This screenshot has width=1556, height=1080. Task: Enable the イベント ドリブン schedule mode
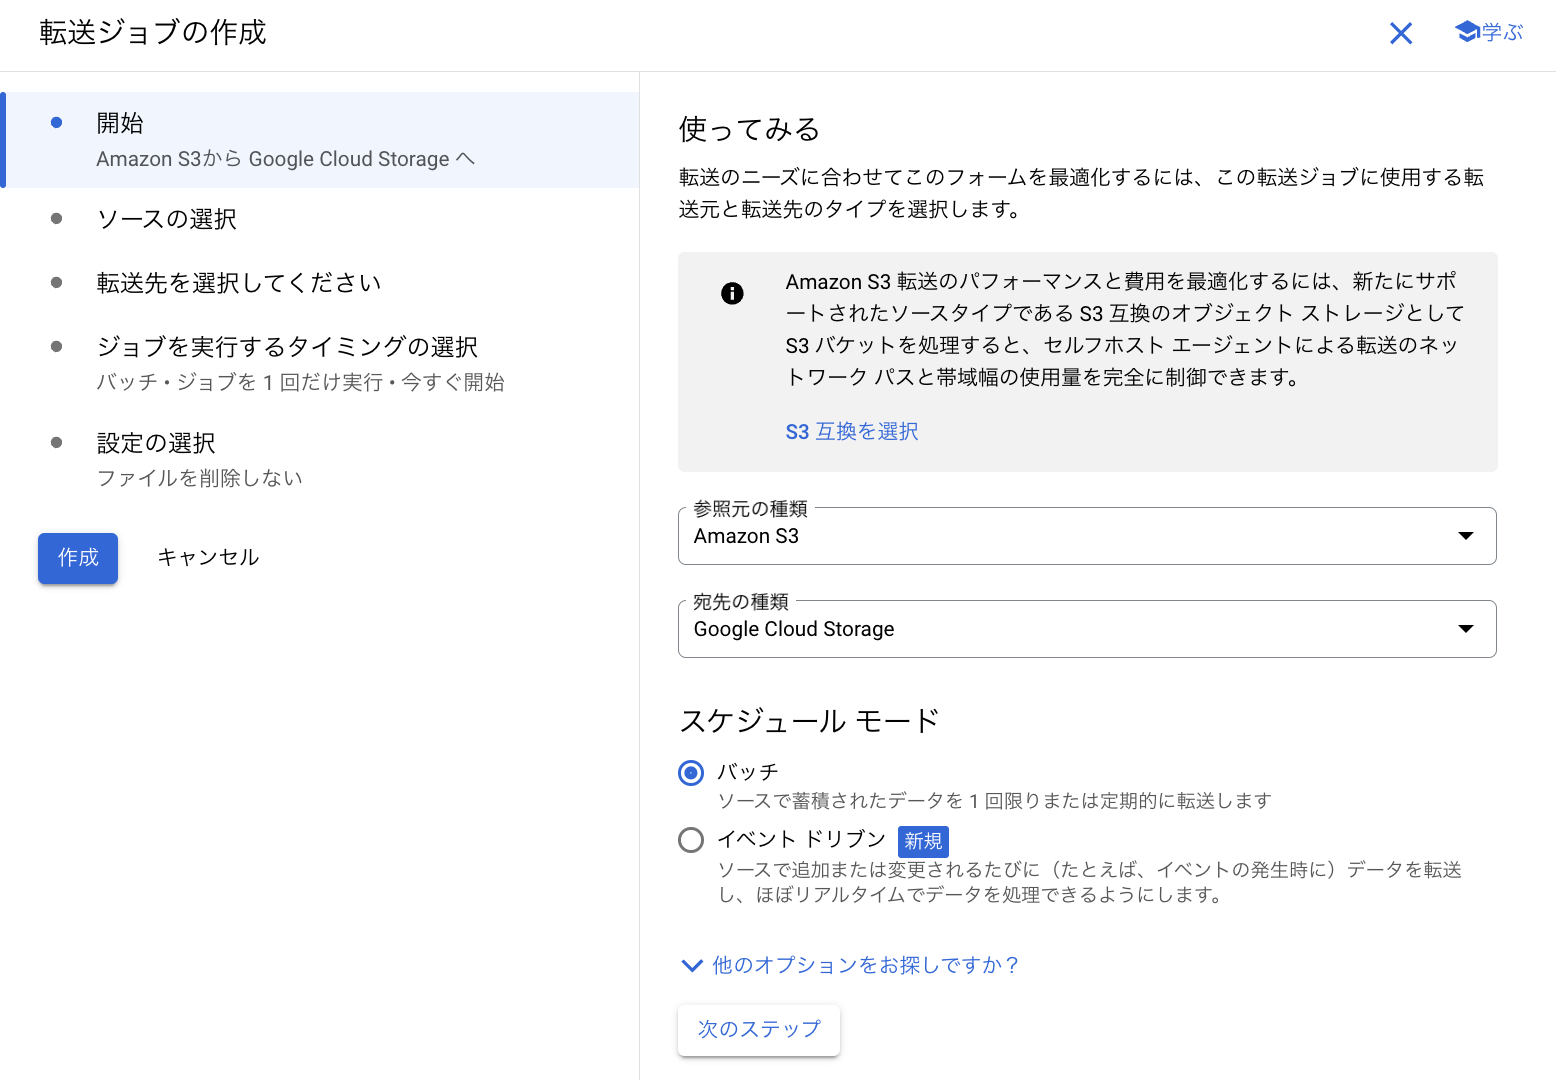[x=691, y=840]
